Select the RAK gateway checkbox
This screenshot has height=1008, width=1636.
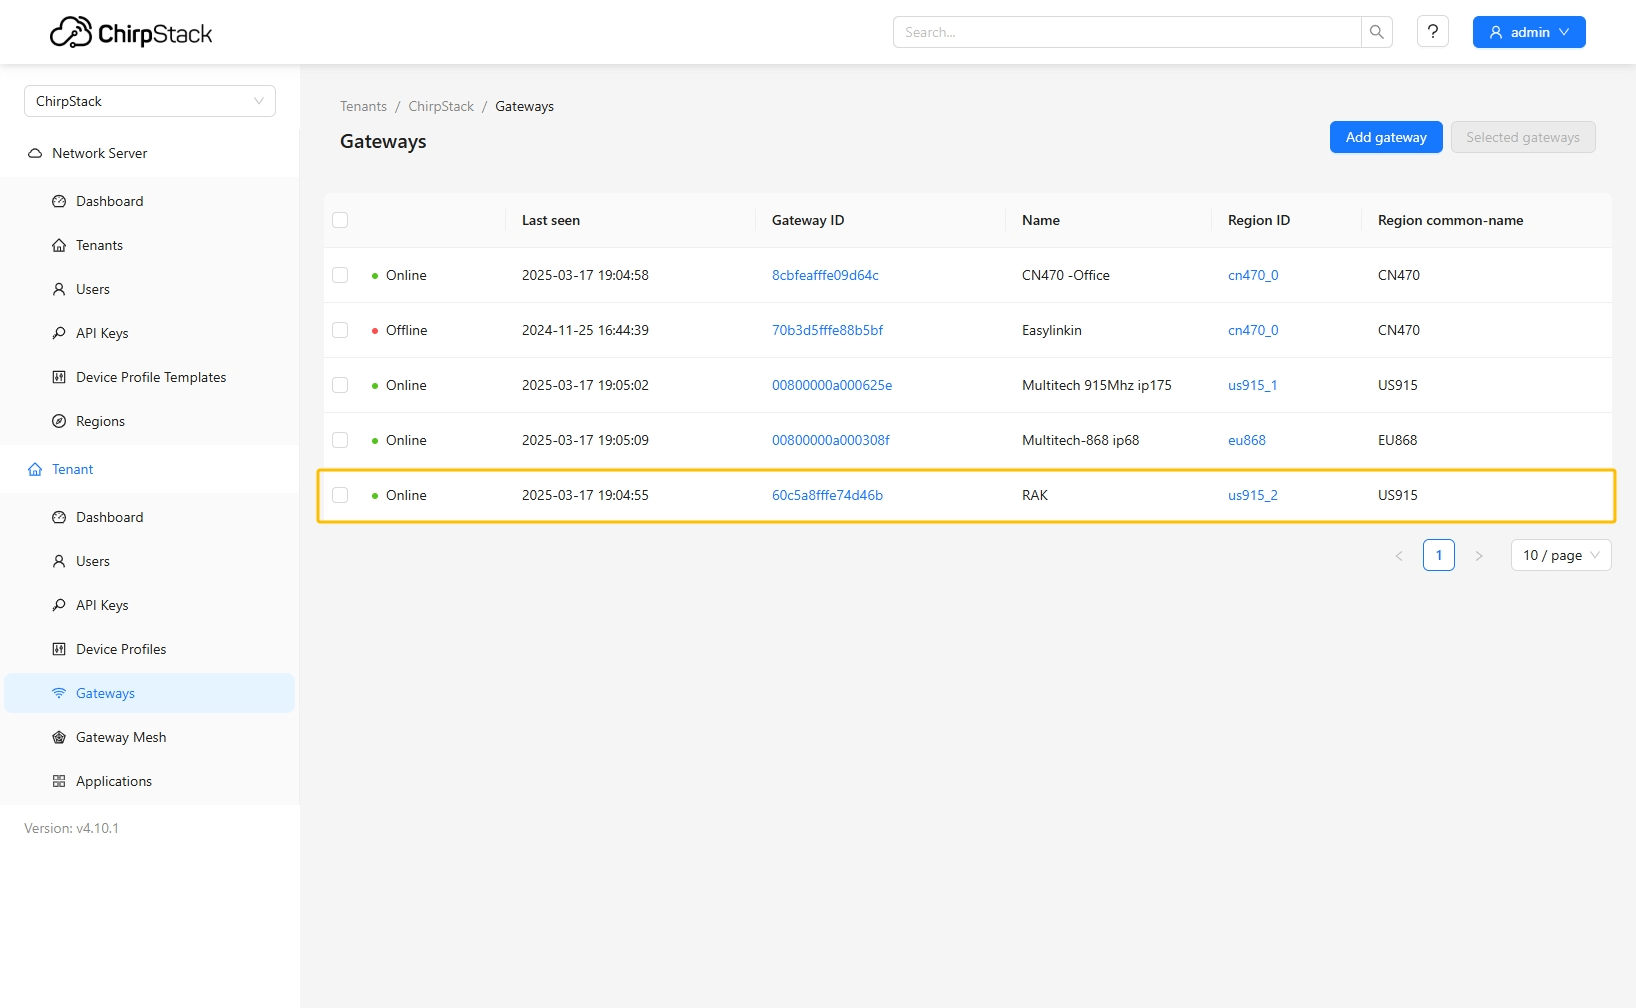340,495
